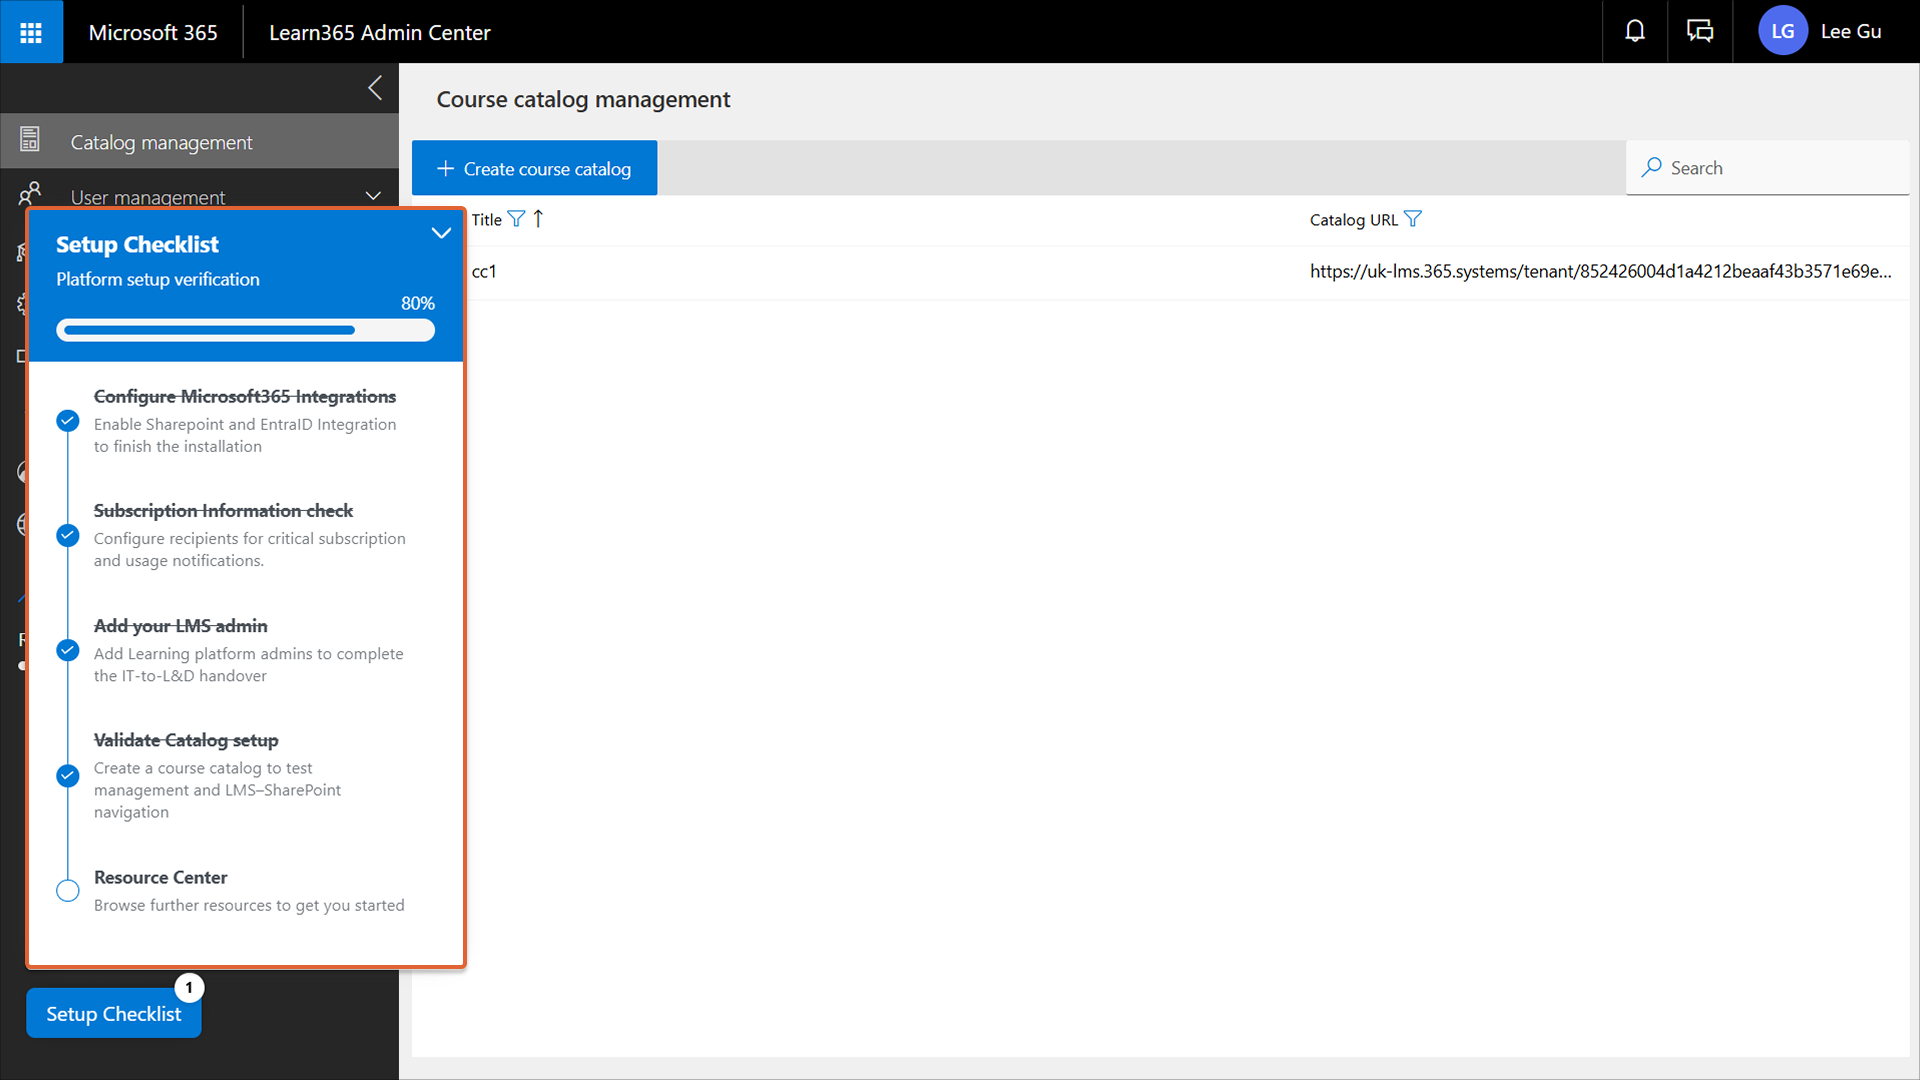The image size is (1920, 1080).
Task: Collapse the left navigation sidebar
Action: tap(375, 88)
